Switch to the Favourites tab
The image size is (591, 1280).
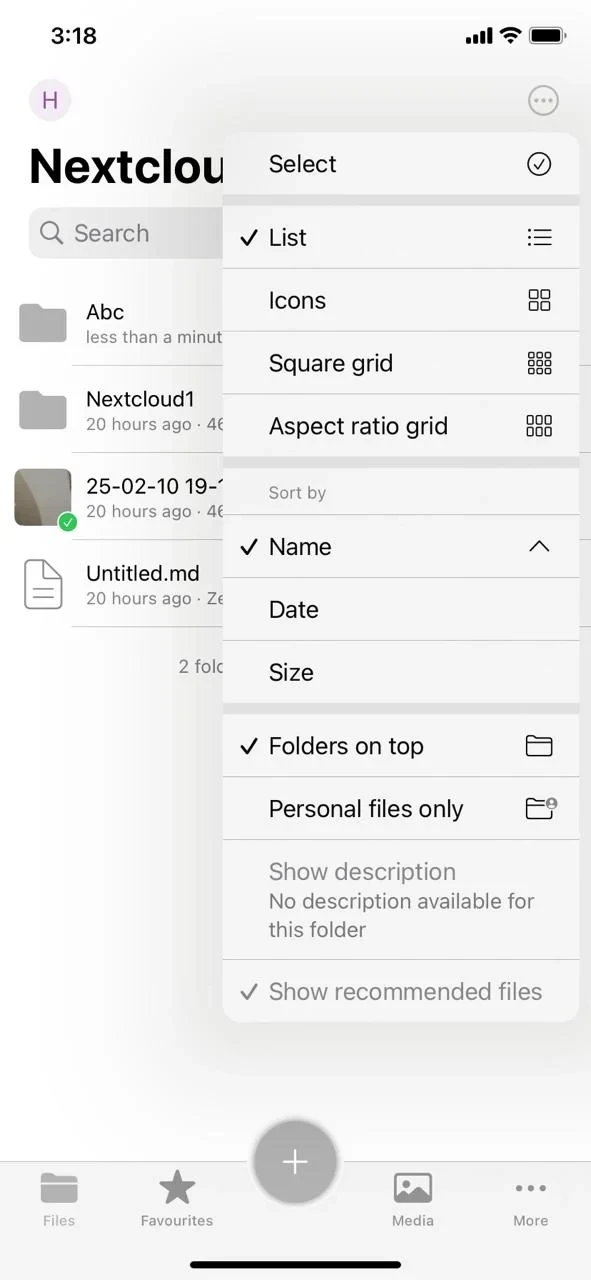point(177,1198)
